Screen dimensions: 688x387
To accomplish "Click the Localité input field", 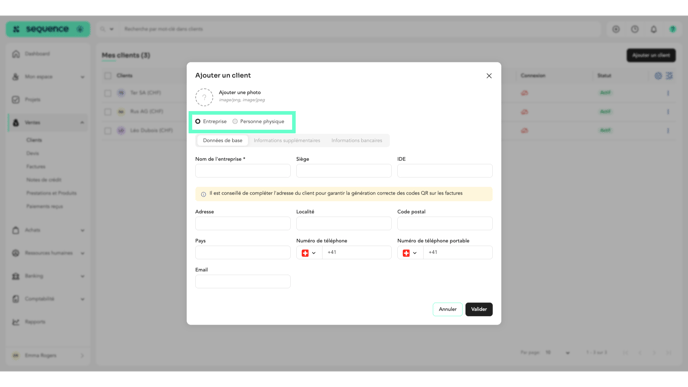I will point(344,223).
